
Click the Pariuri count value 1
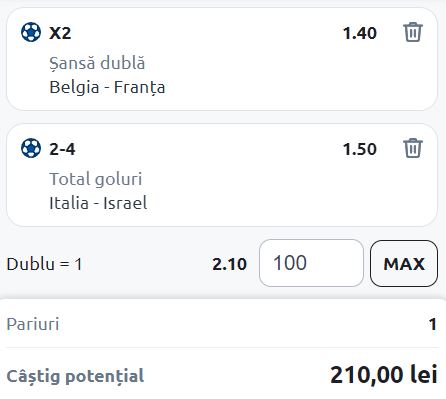point(433,324)
